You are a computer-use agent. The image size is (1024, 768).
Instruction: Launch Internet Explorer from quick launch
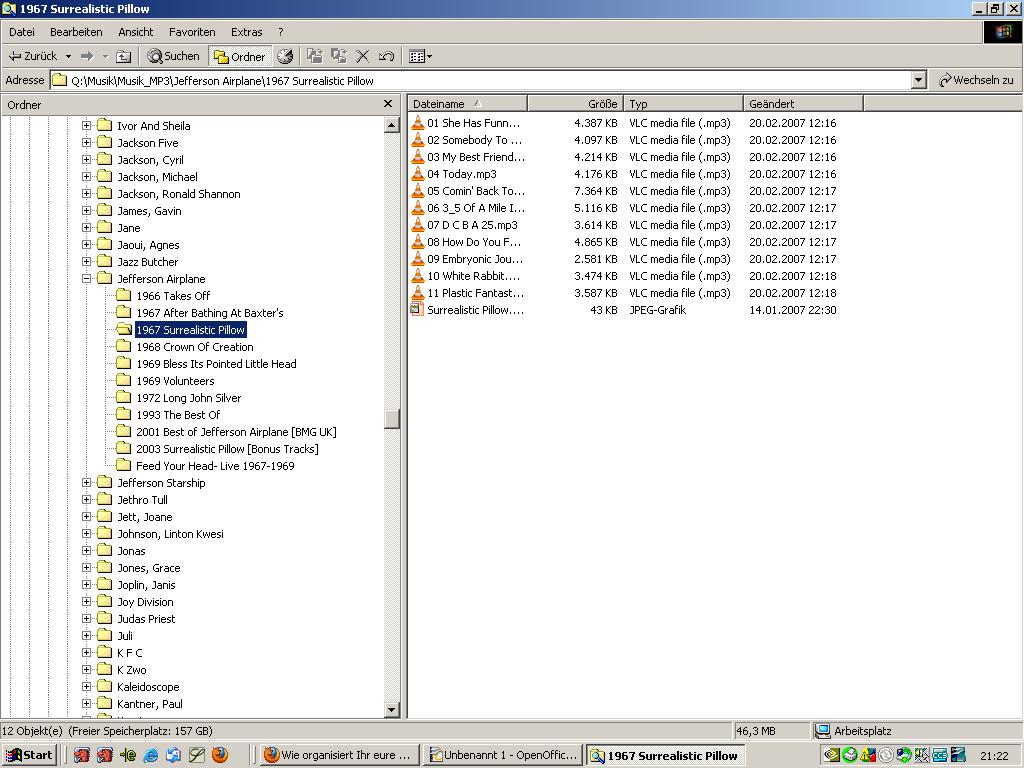[151, 755]
